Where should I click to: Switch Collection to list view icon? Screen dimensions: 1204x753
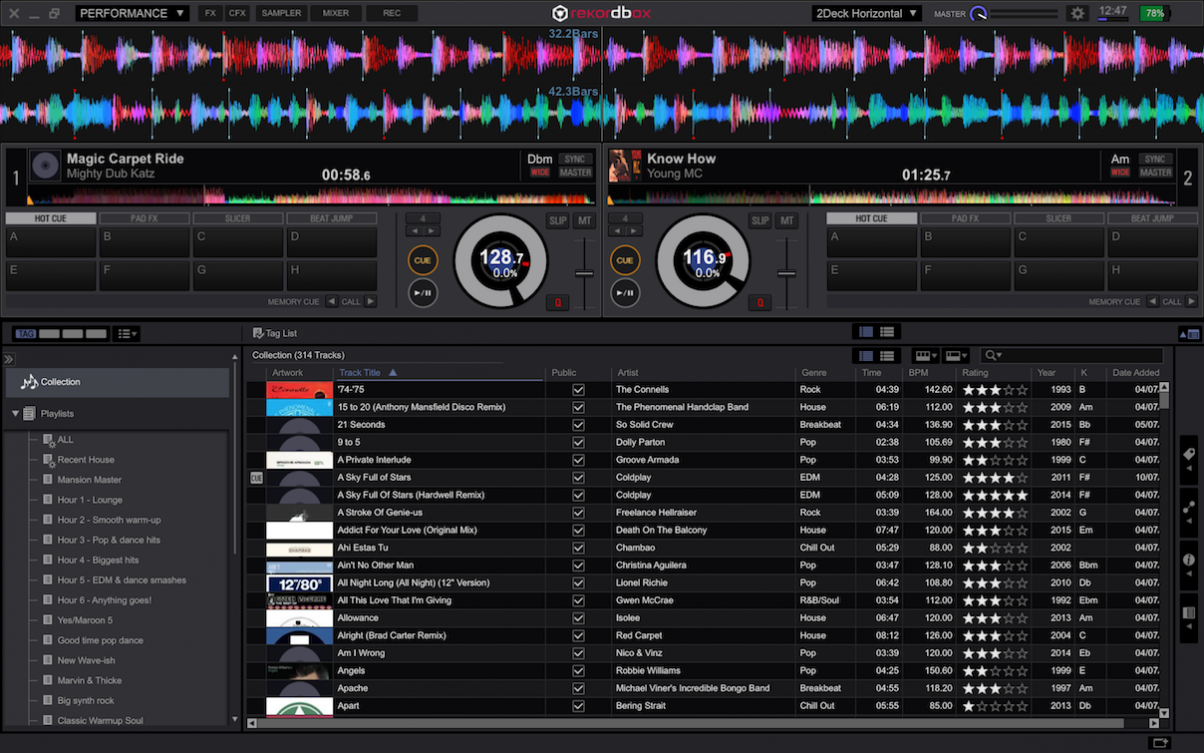(x=886, y=356)
